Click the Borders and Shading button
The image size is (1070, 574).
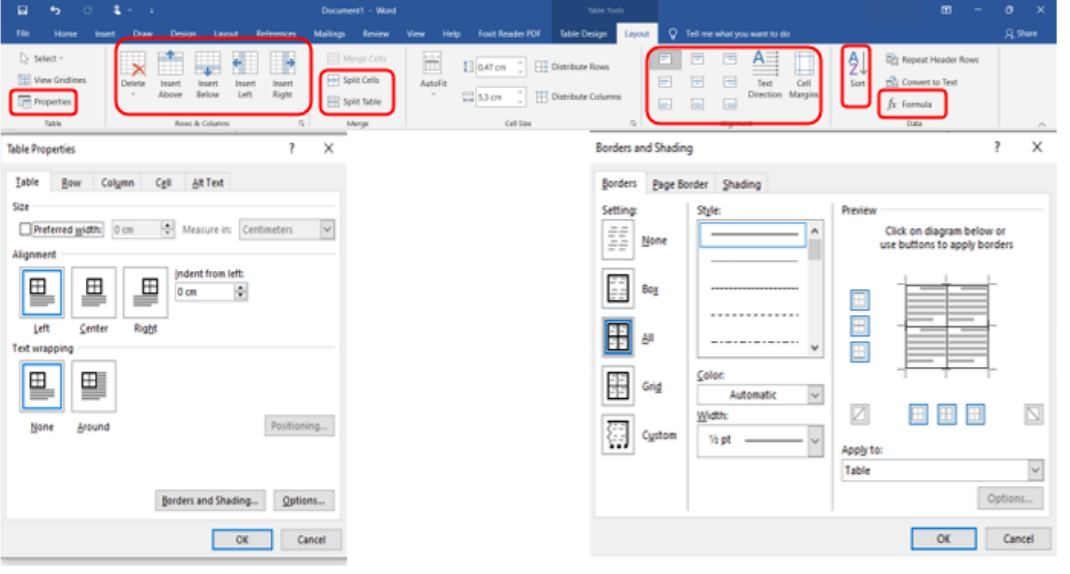coord(211,500)
